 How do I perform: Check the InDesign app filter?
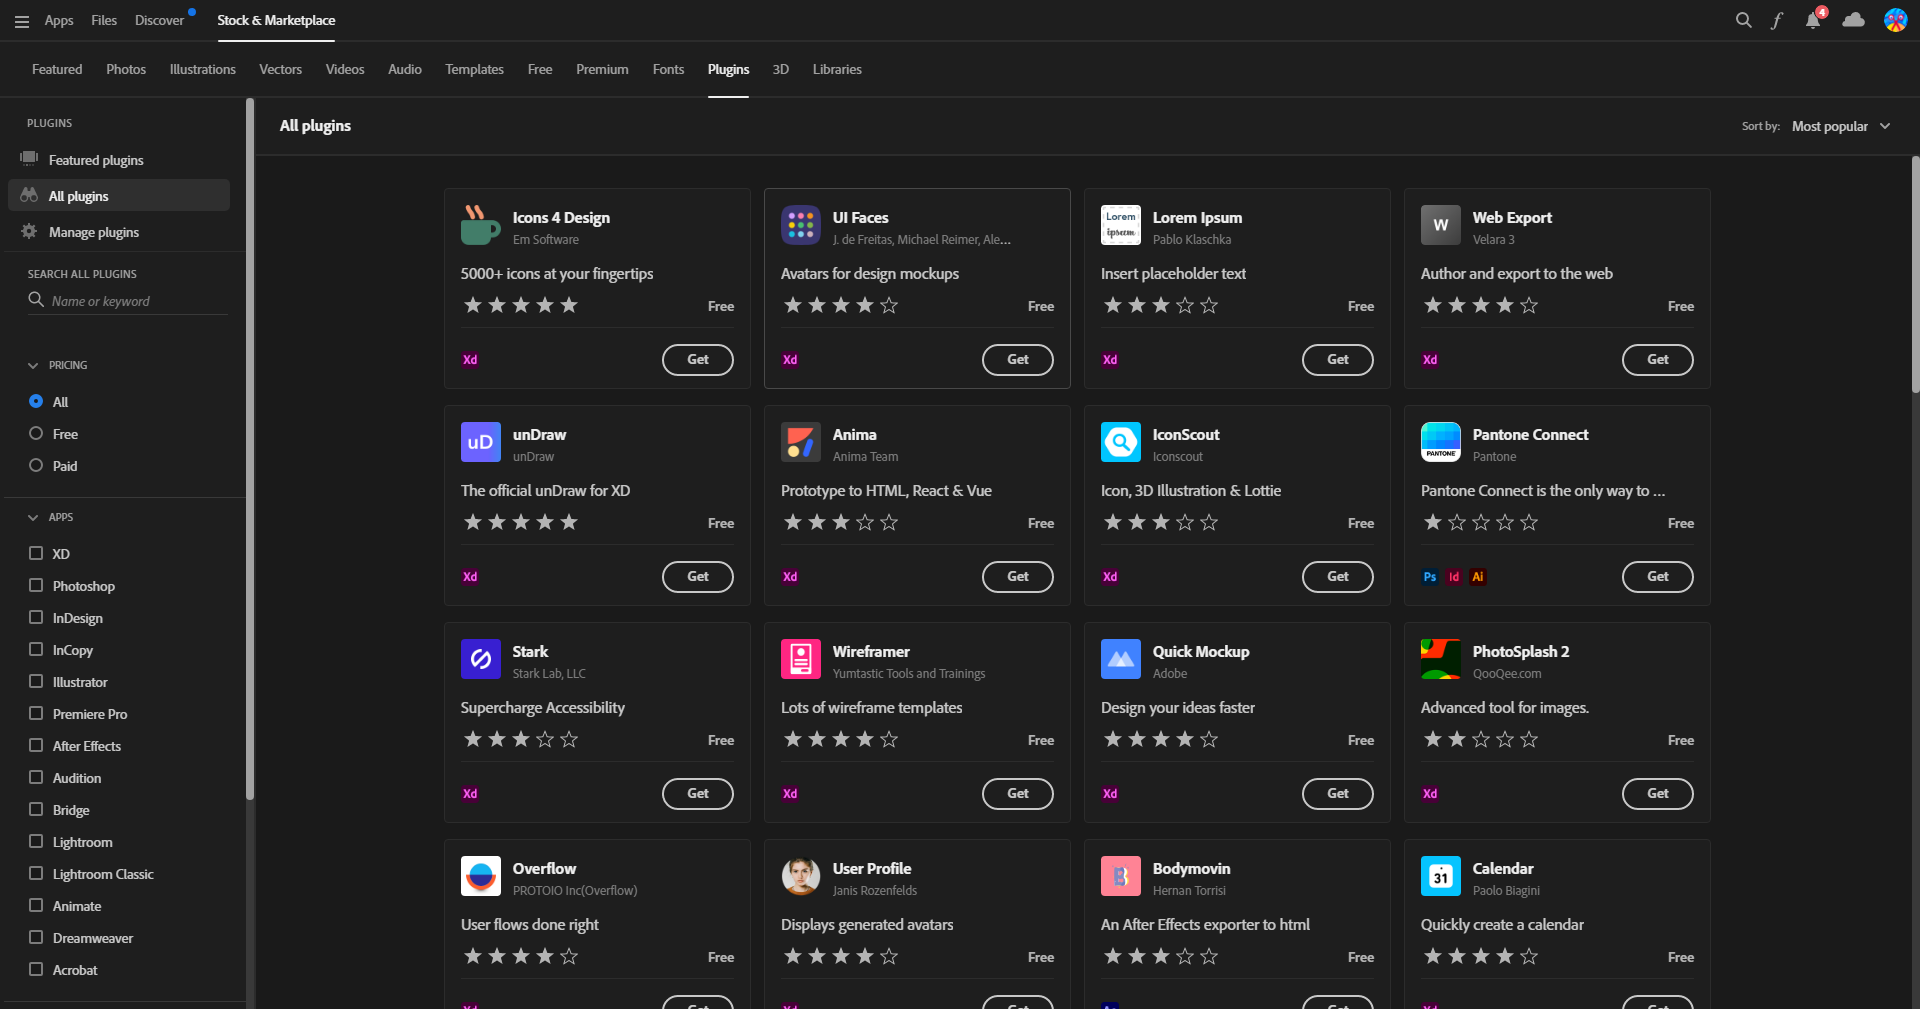tap(36, 617)
